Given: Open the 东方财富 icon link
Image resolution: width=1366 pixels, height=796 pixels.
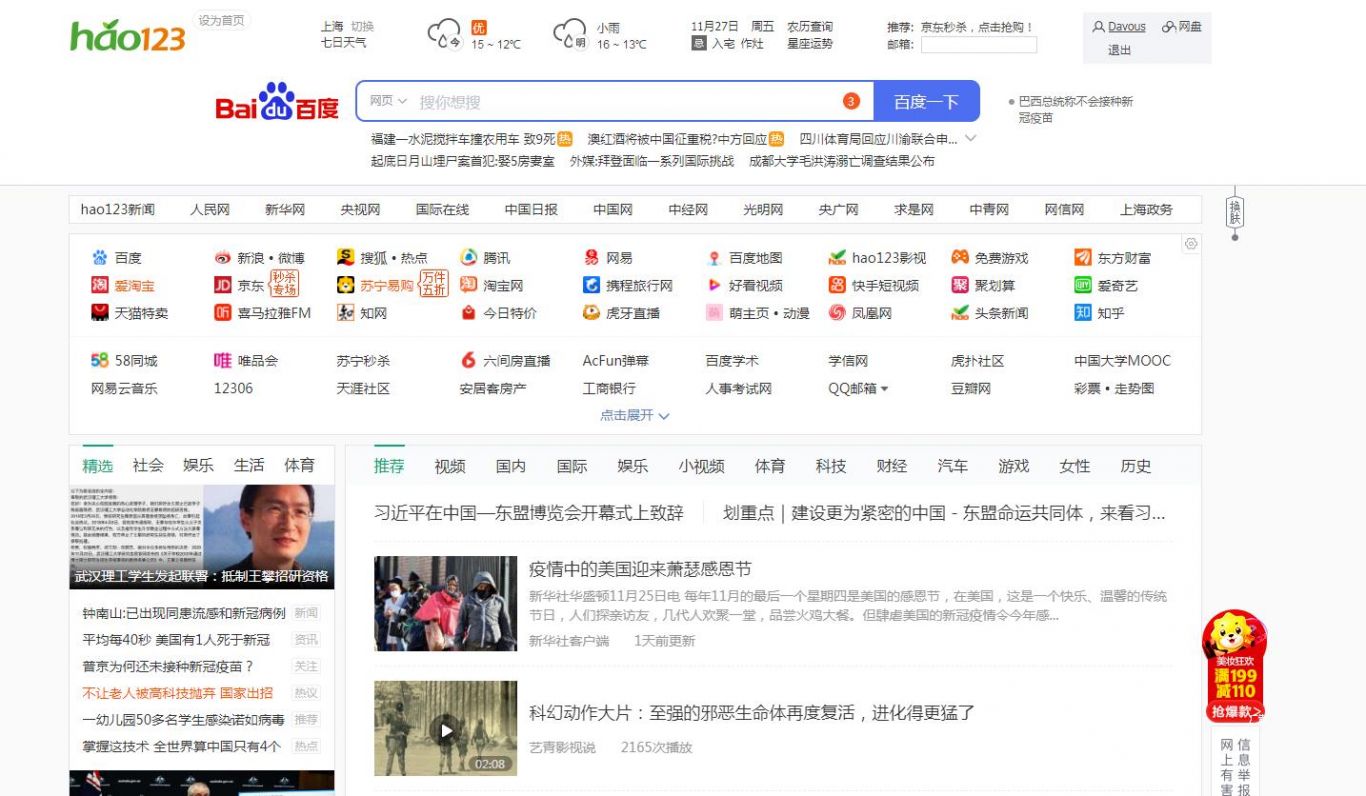Looking at the screenshot, I should [1083, 258].
